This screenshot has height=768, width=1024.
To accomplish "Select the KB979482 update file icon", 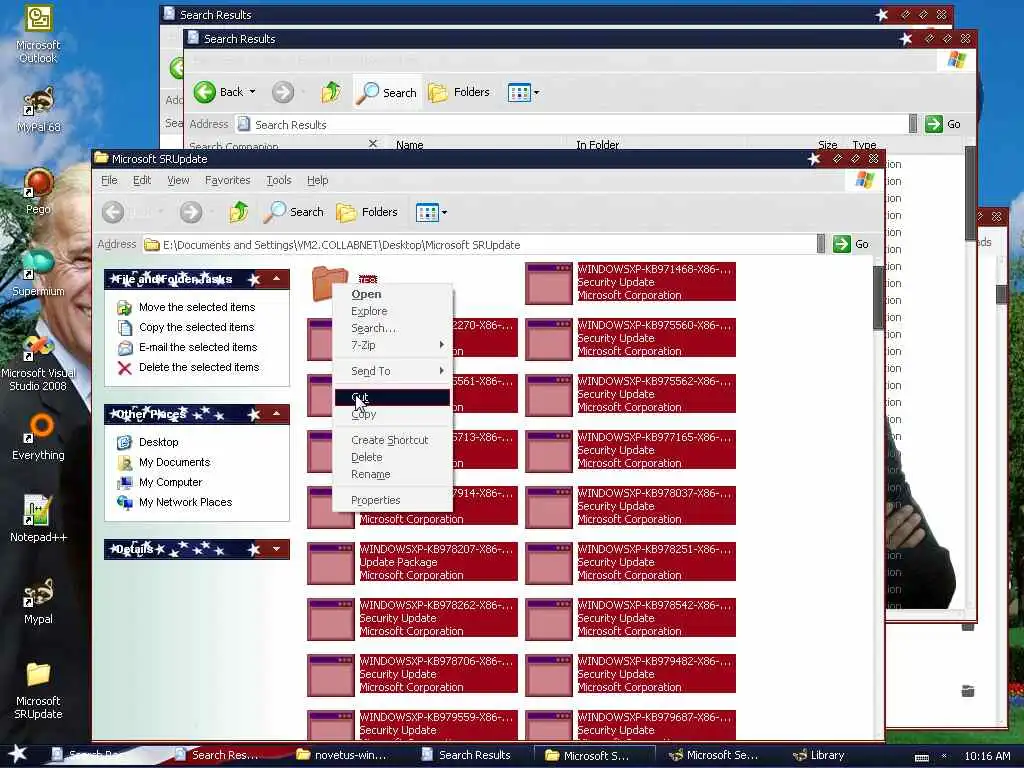I will pos(549,675).
